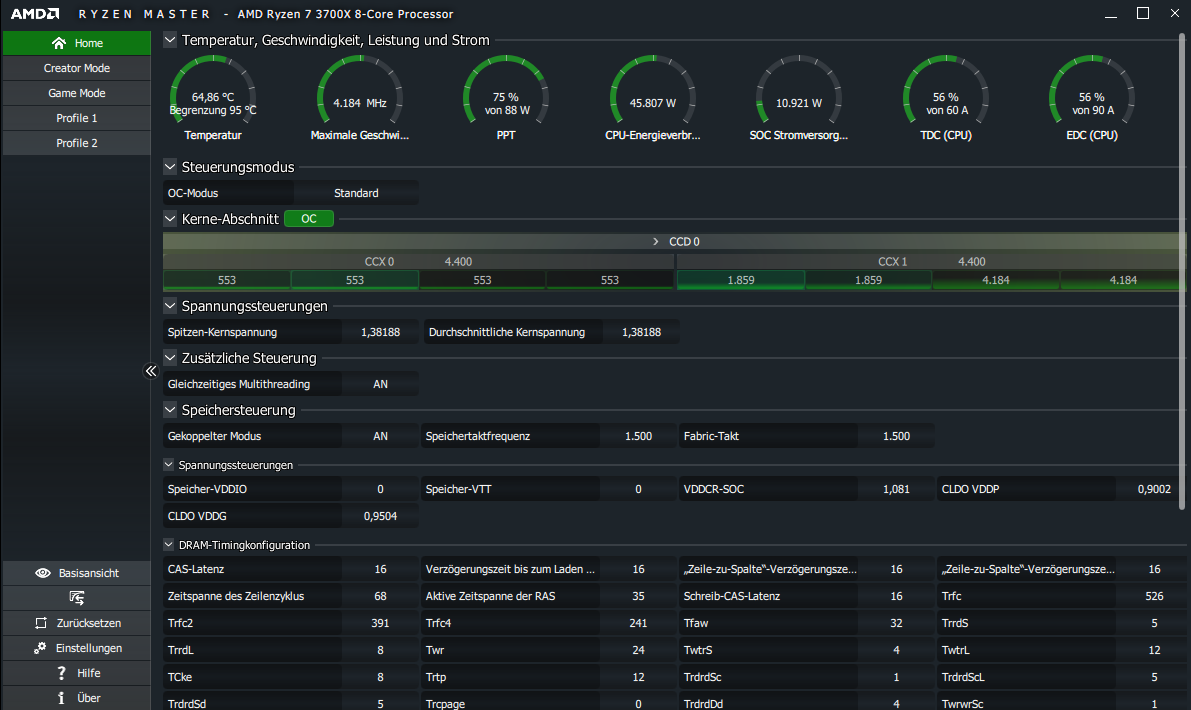Click the OC-Modus Standard value
Image resolution: width=1191 pixels, height=710 pixels.
click(x=356, y=194)
